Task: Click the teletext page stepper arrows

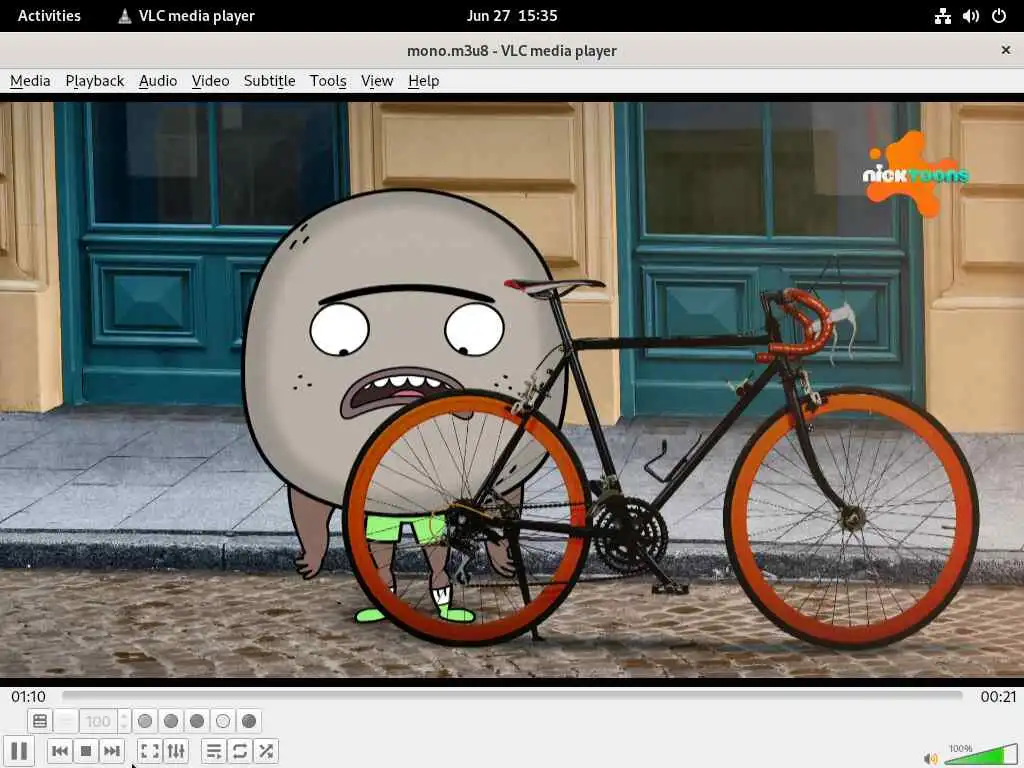Action: click(x=124, y=721)
